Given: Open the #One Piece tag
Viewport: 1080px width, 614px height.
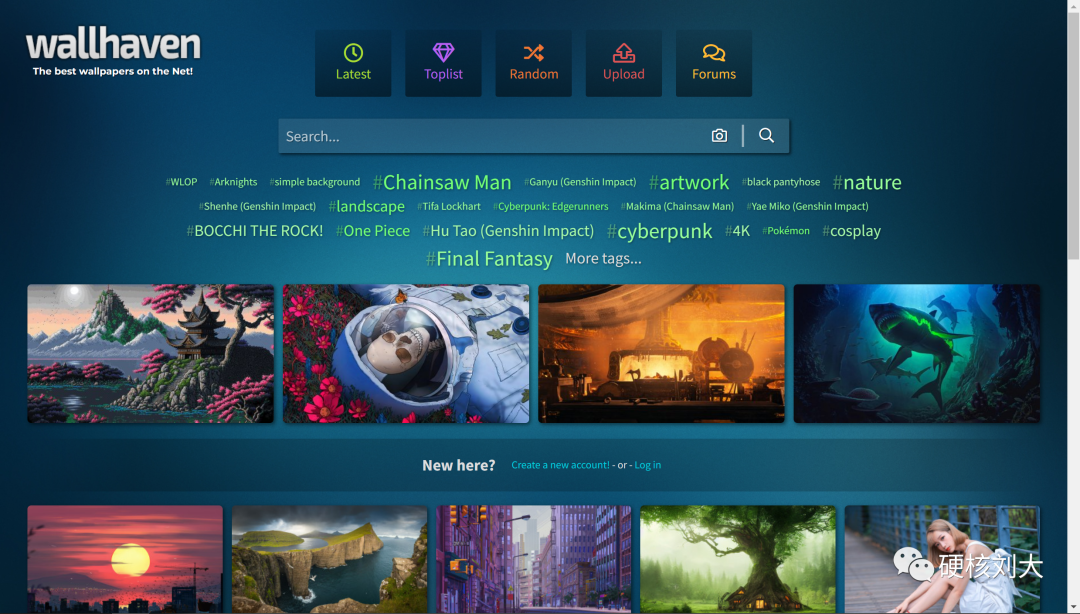Looking at the screenshot, I should point(373,231).
